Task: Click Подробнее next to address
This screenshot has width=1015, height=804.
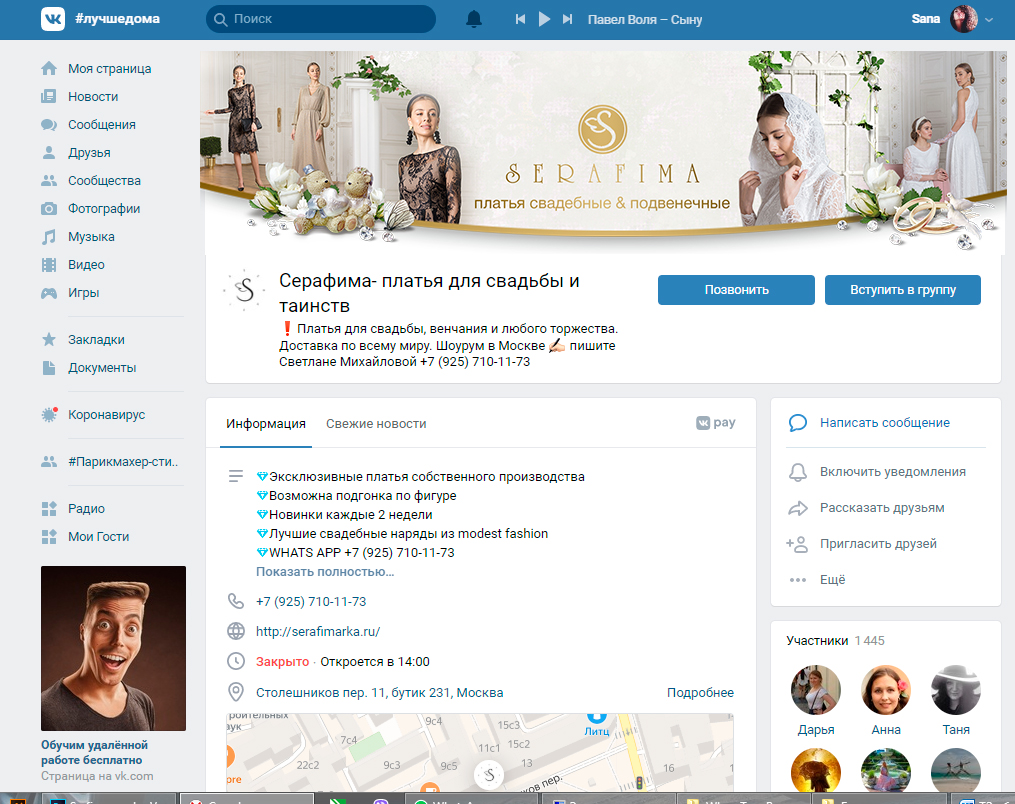Action: [700, 693]
